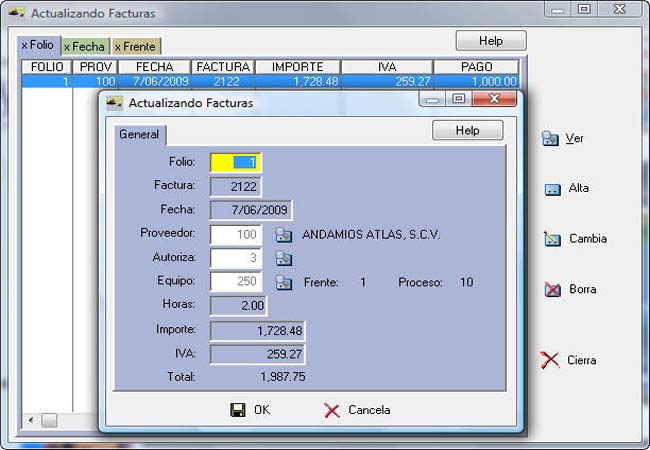Image resolution: width=650 pixels, height=450 pixels.
Task: Click the PAGO cell 1,000.00
Action: coord(476,81)
